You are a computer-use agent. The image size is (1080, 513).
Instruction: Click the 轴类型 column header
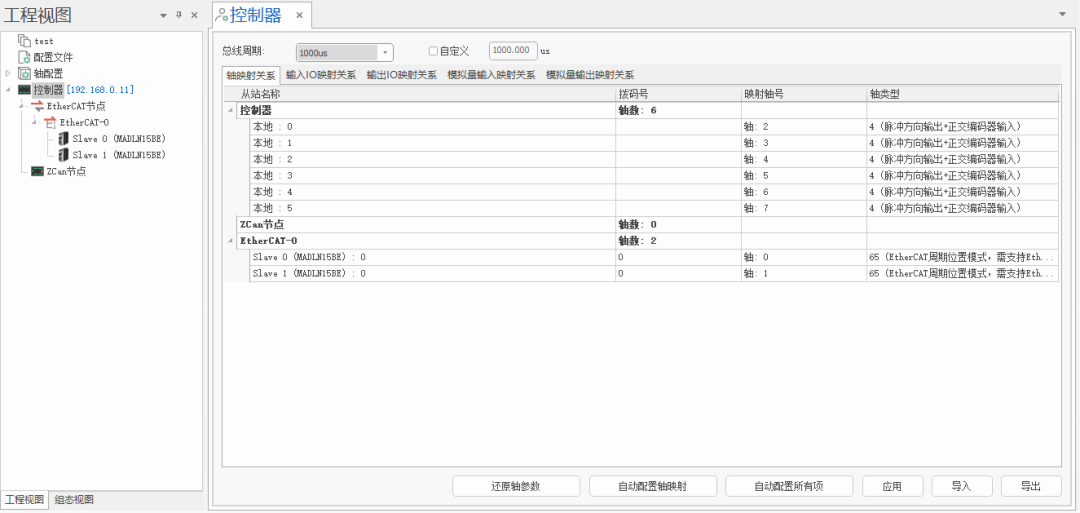tap(963, 94)
